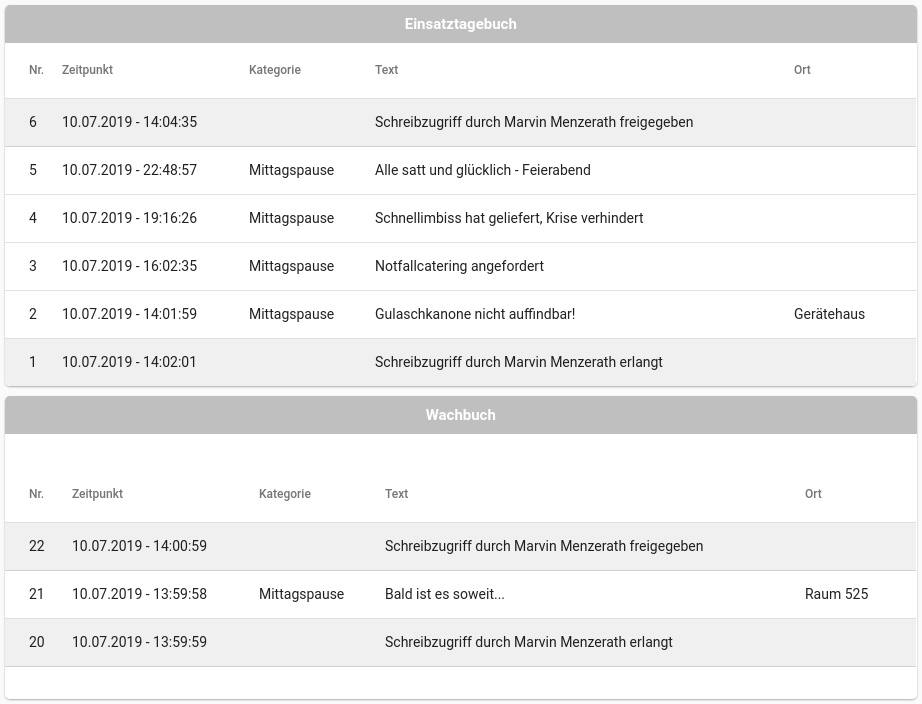Viewport: 922px width, 704px height.
Task: Click the Ort column header in Wachbuch
Action: (813, 494)
